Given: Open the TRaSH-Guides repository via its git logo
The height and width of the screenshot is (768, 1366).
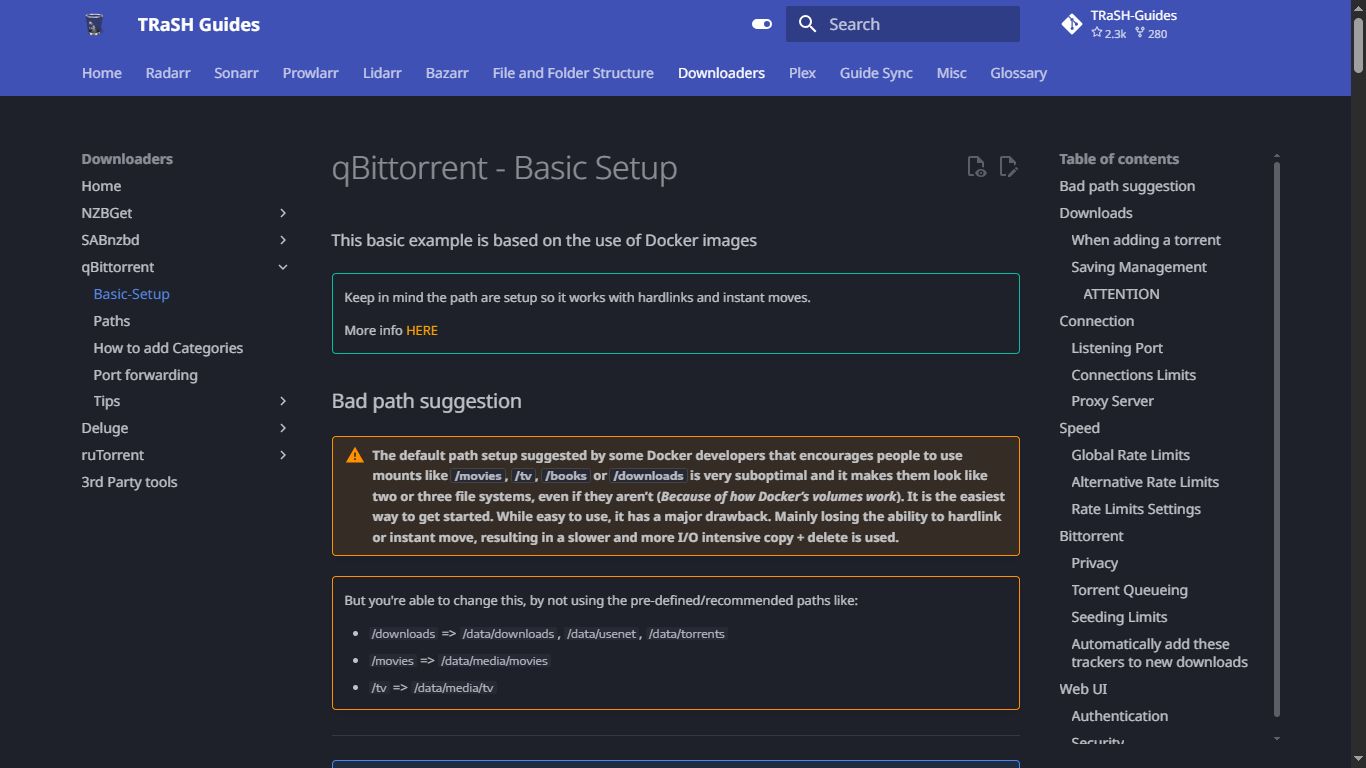Looking at the screenshot, I should 1071,22.
